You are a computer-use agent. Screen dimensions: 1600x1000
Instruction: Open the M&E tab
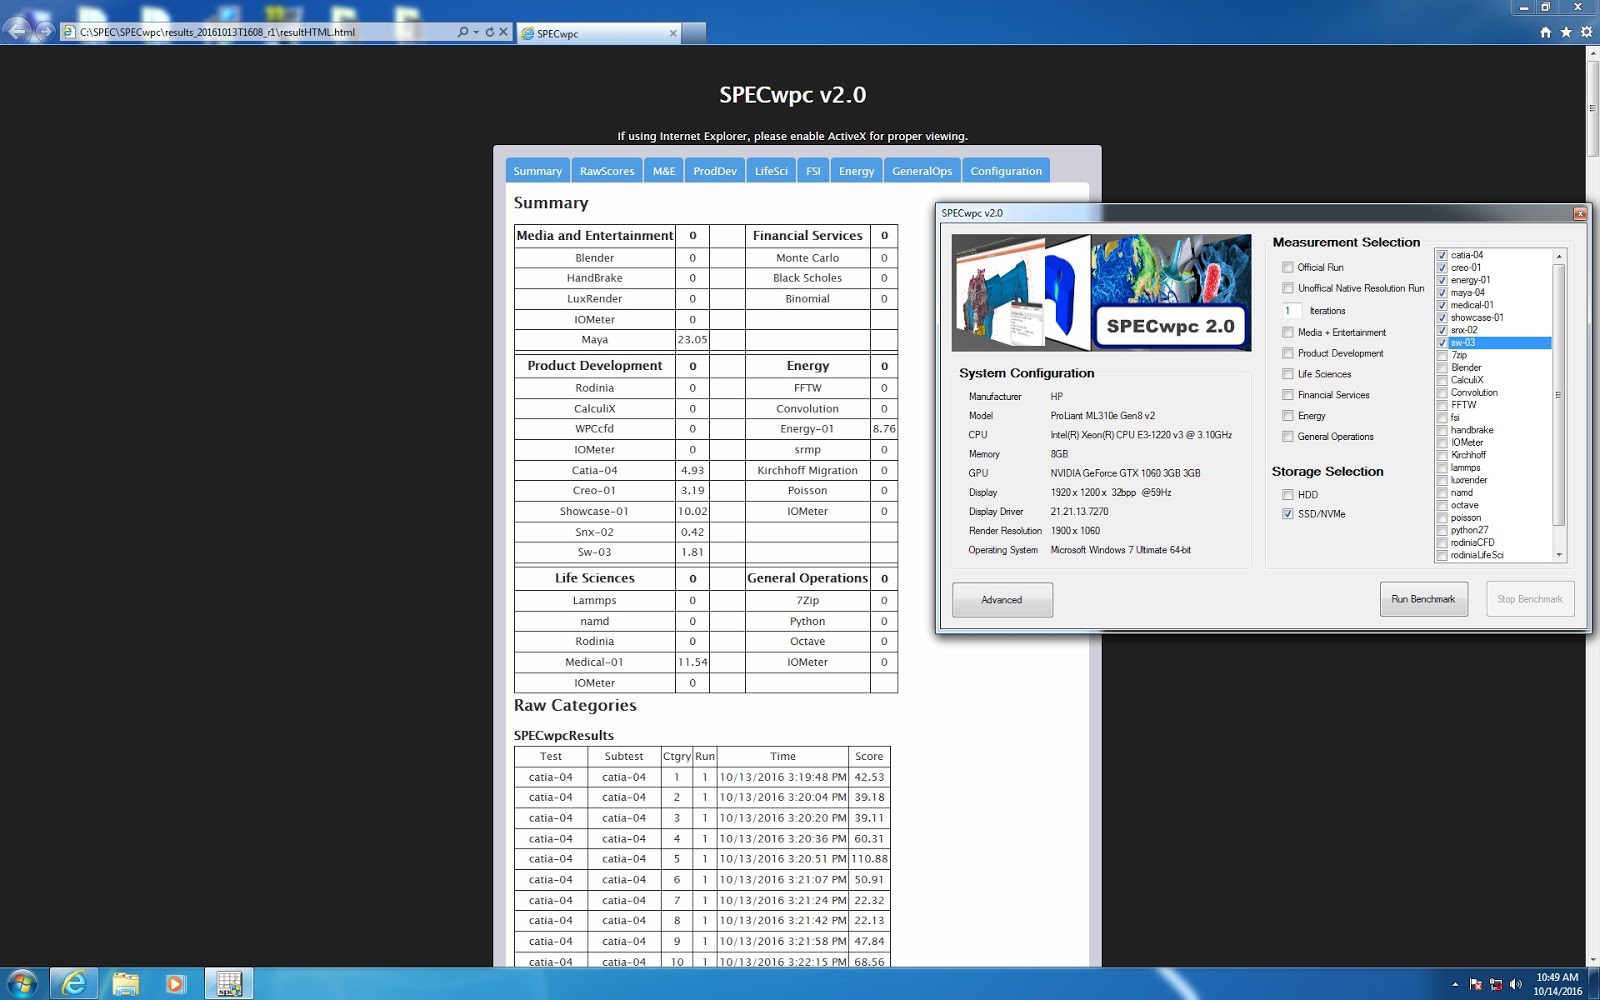(664, 171)
